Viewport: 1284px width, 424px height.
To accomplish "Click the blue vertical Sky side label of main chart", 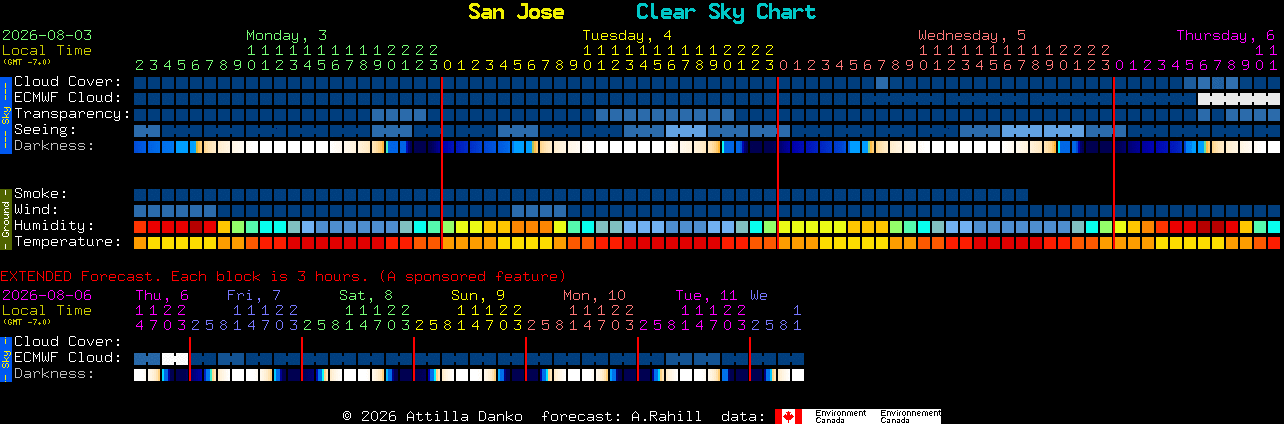I will click(x=5, y=114).
